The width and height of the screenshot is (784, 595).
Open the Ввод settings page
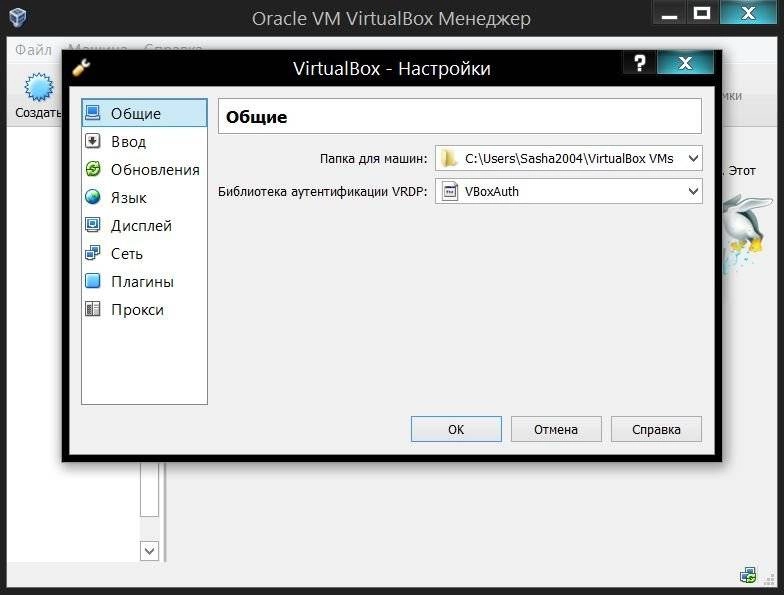pyautogui.click(x=144, y=141)
